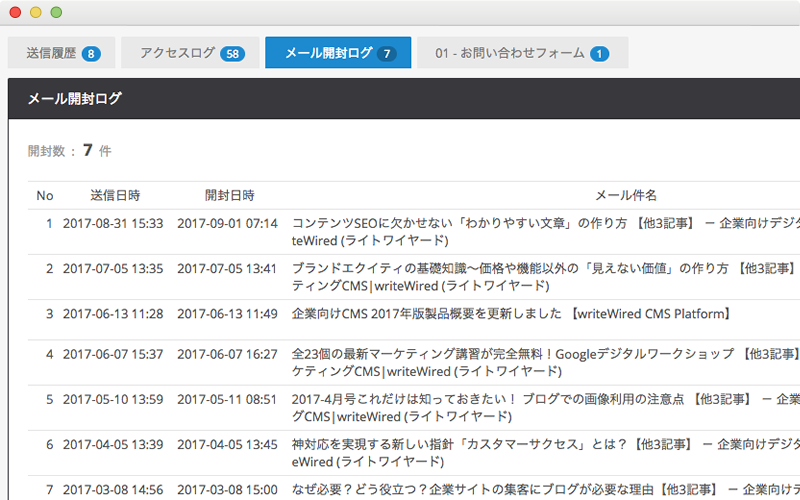Click the 8 badge on 送信履歴
The height and width of the screenshot is (500, 800).
tap(91, 54)
